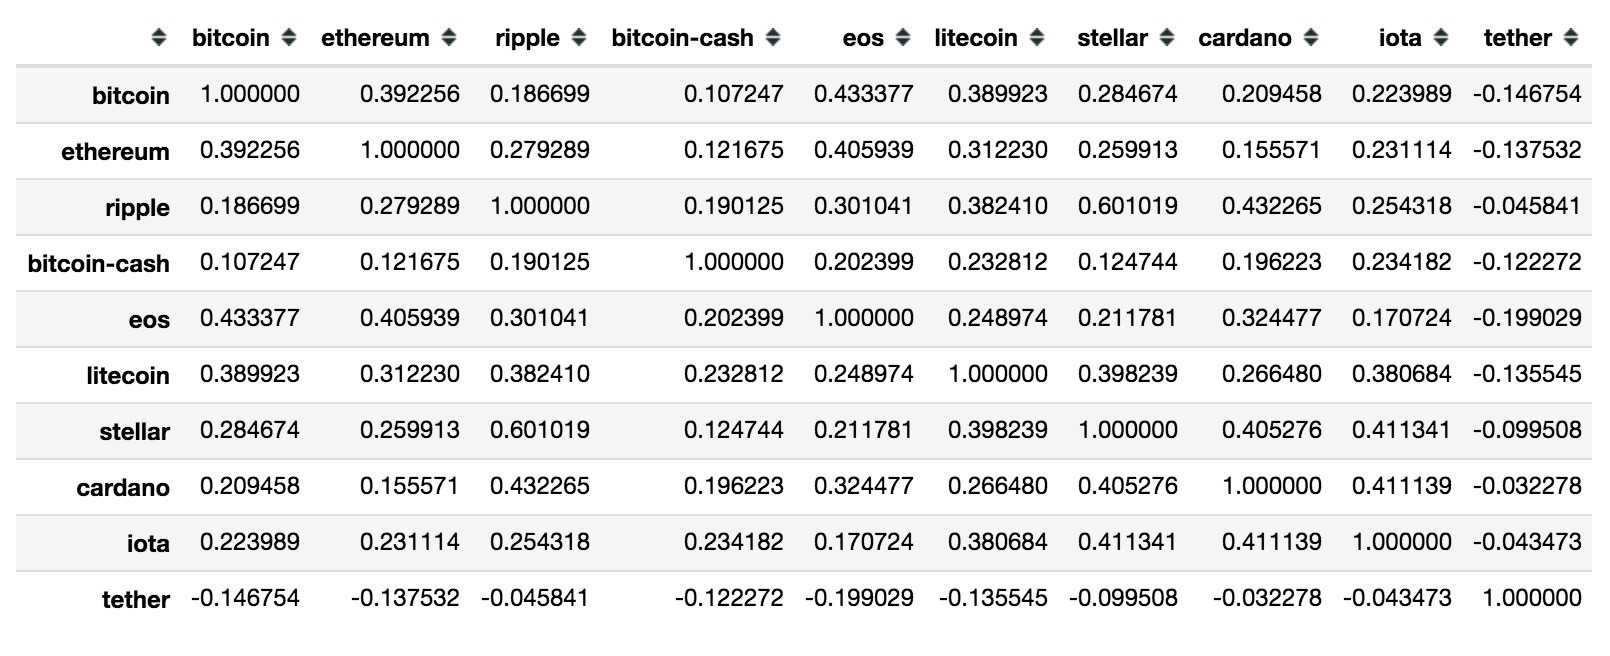The width and height of the screenshot is (1610, 656).
Task: Click the 0.411139 cell in the iota row
Action: coord(1271,542)
